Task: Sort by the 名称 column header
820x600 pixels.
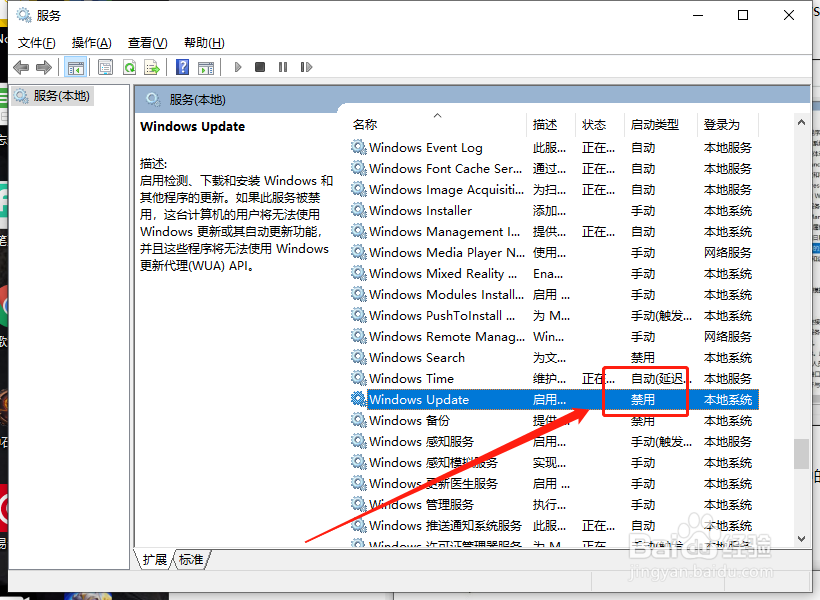Action: [x=437, y=124]
